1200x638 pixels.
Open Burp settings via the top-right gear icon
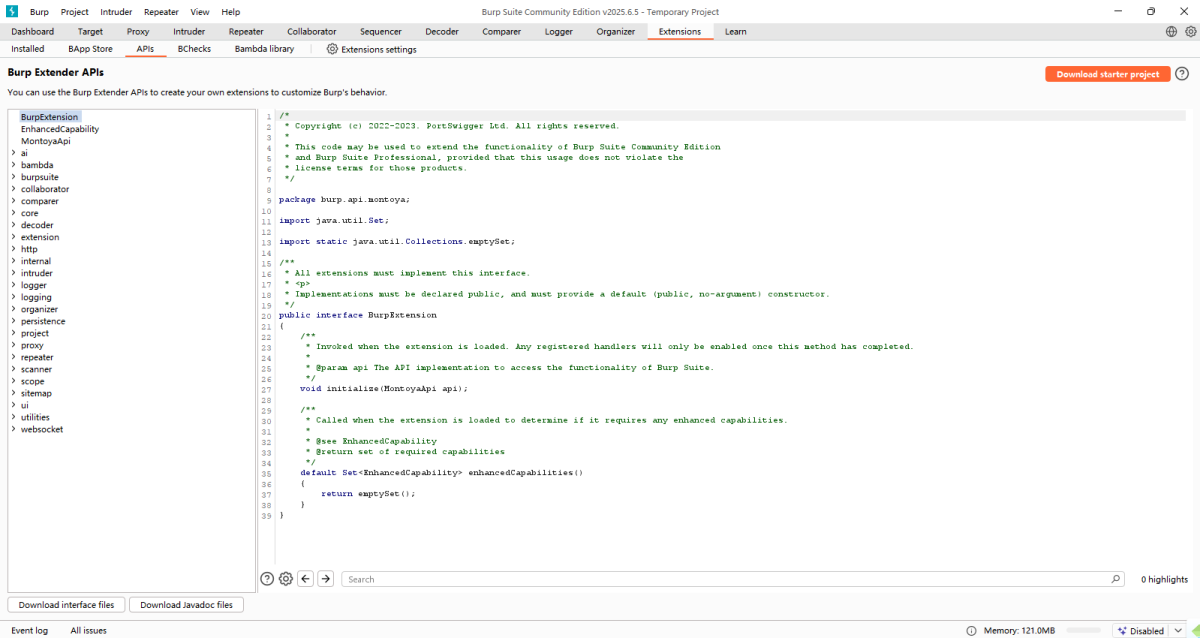(x=1190, y=31)
